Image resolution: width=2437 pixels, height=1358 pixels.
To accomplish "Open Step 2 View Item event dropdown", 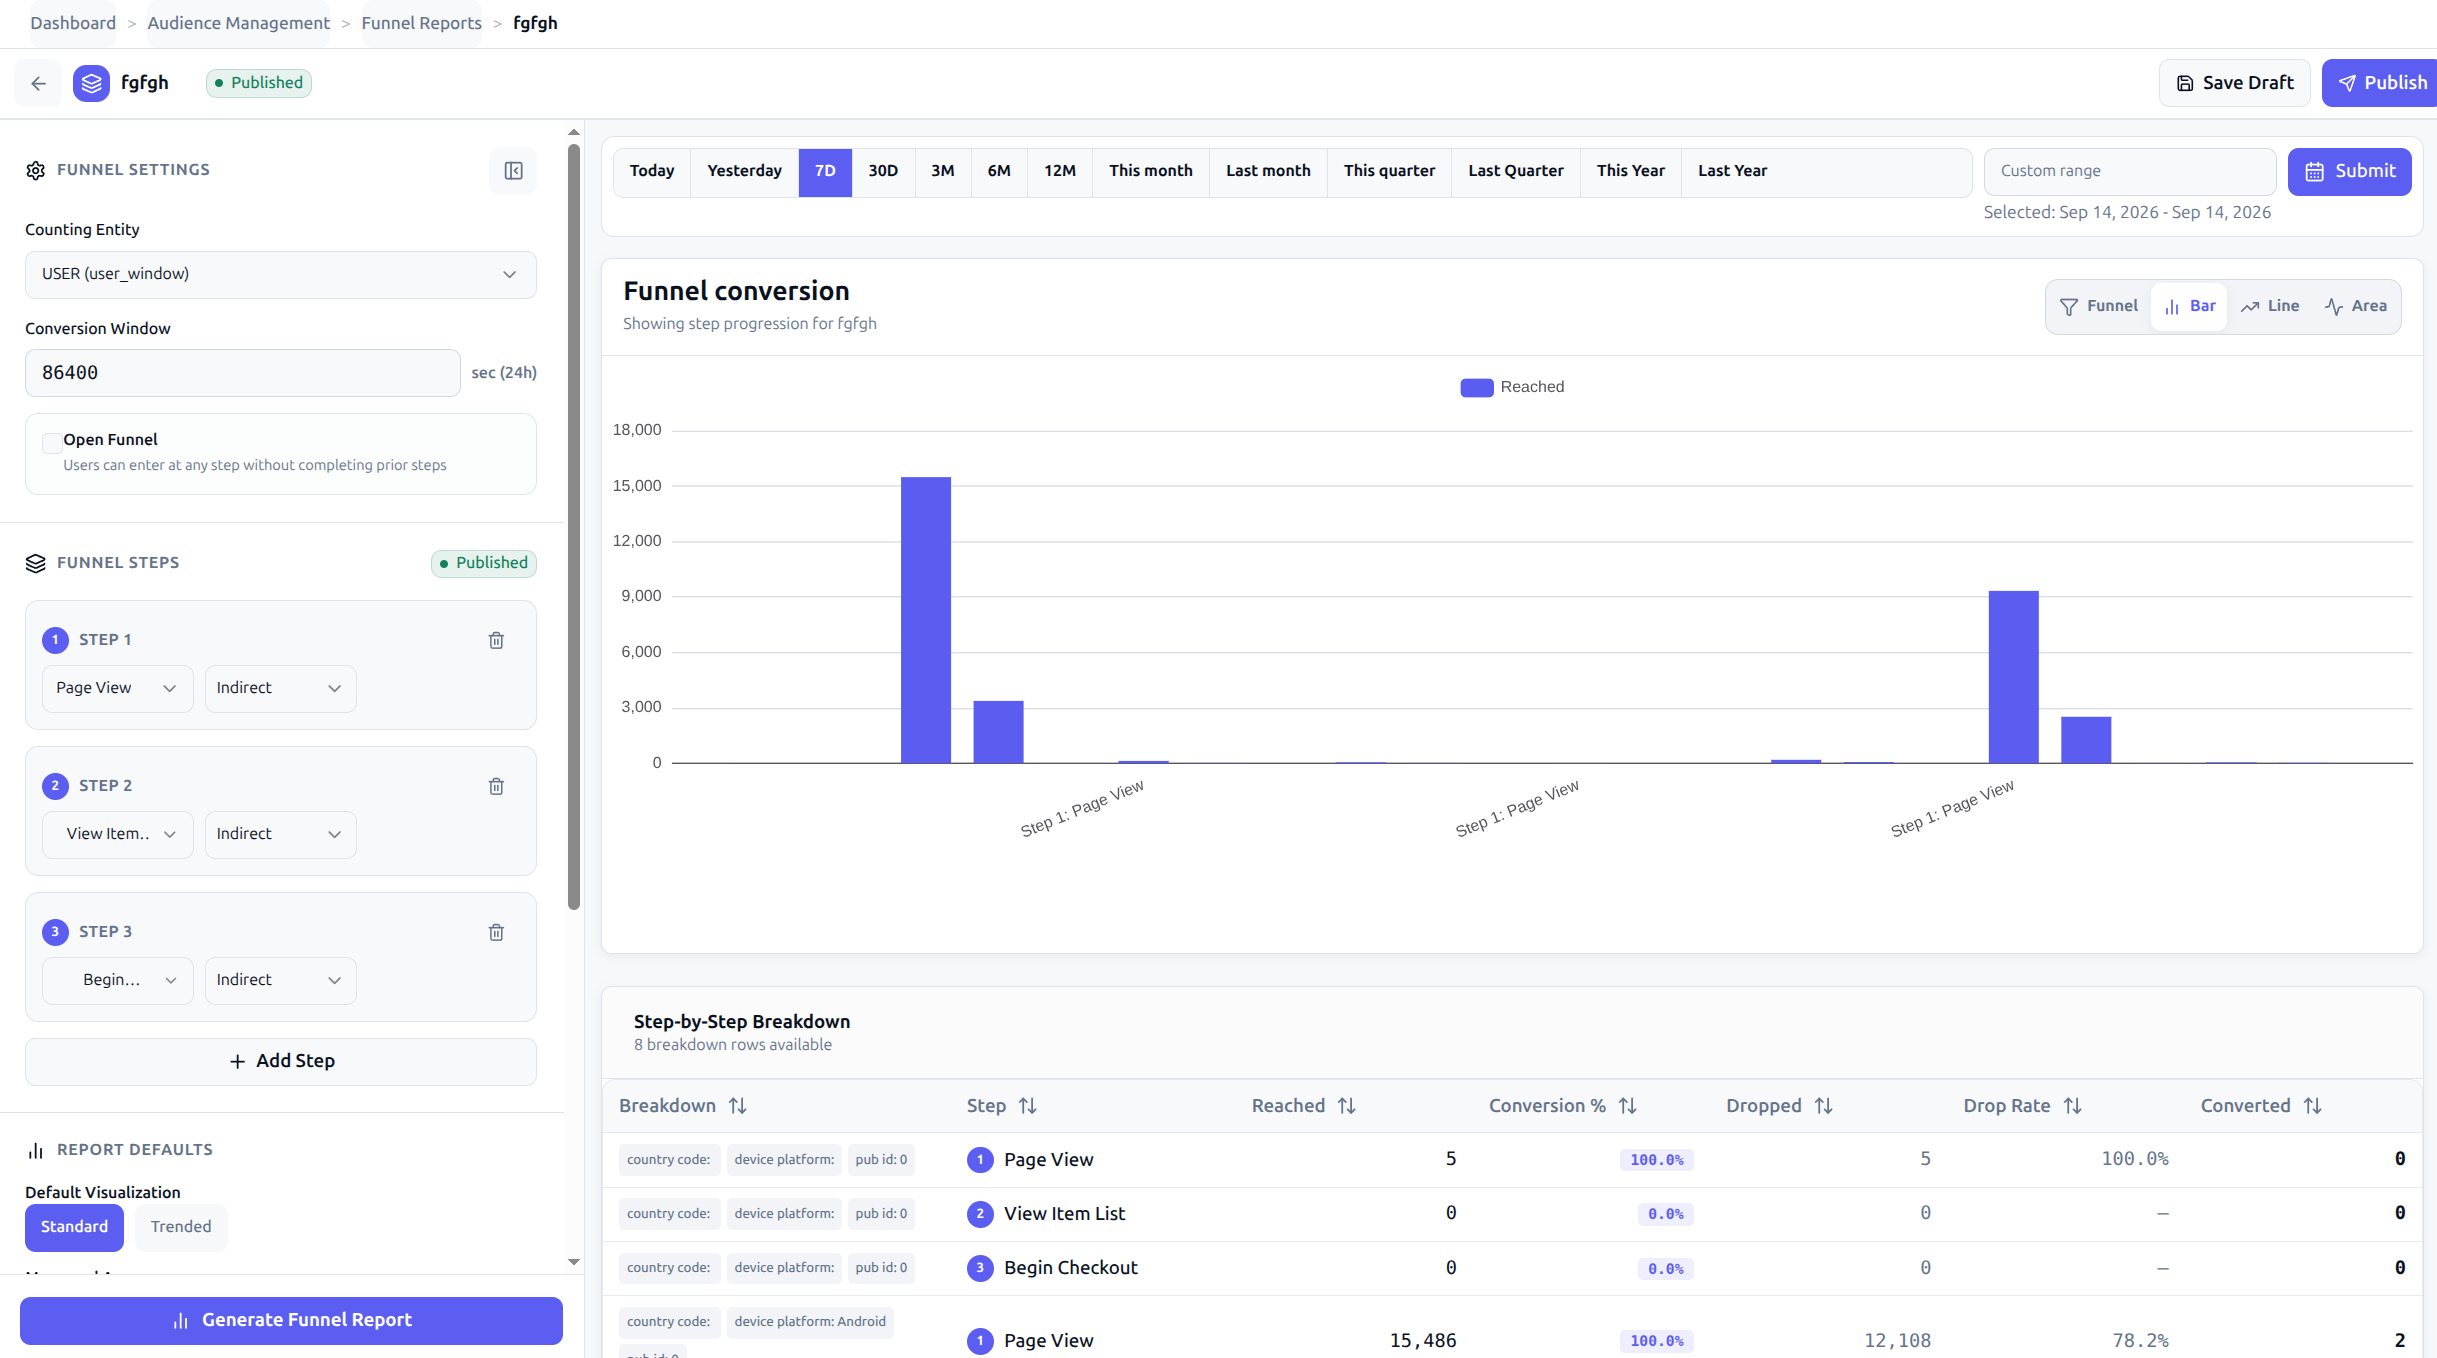I will tap(118, 834).
